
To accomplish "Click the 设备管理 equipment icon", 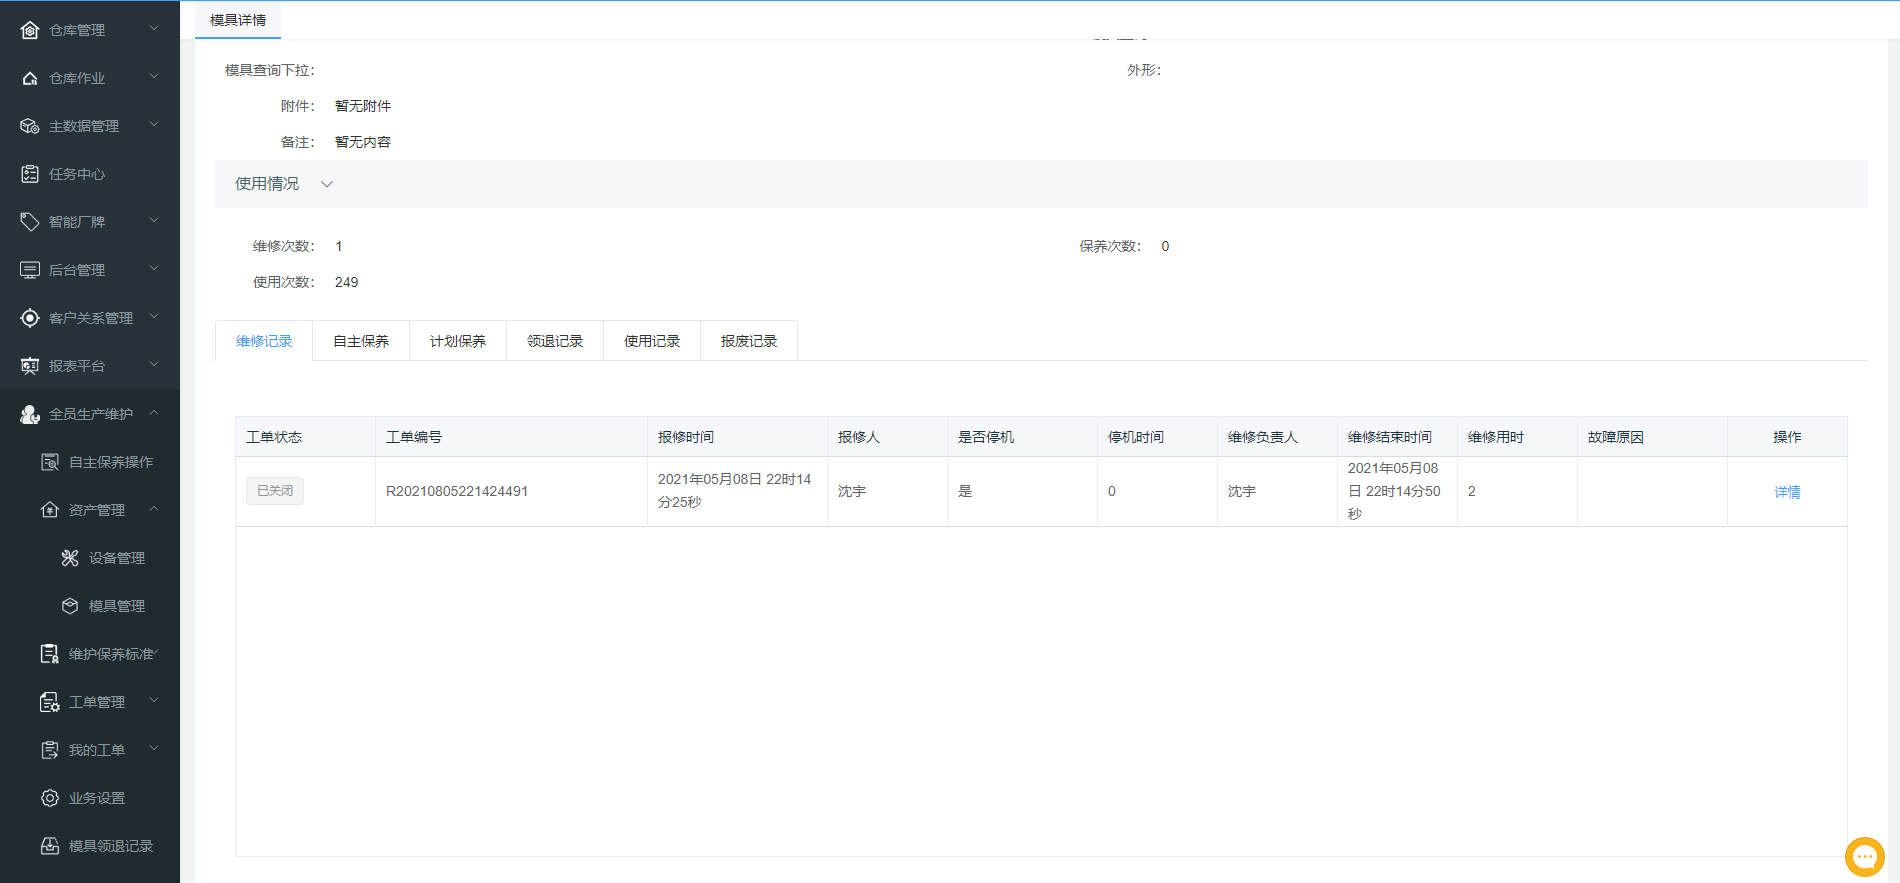I will pyautogui.click(x=70, y=558).
